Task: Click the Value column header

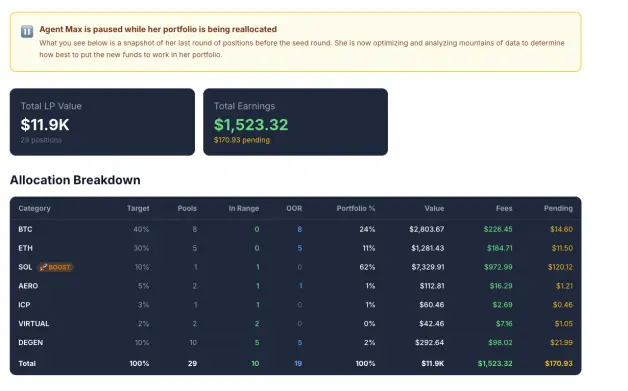Action: point(434,208)
